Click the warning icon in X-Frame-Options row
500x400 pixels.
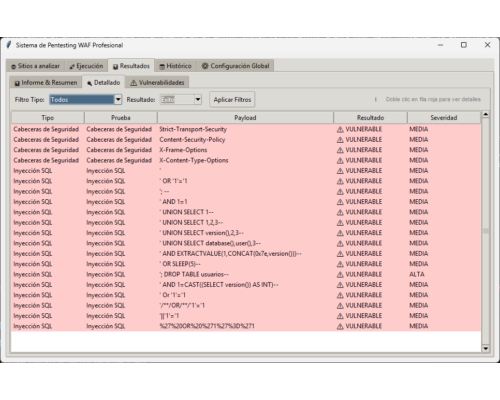tap(340, 150)
